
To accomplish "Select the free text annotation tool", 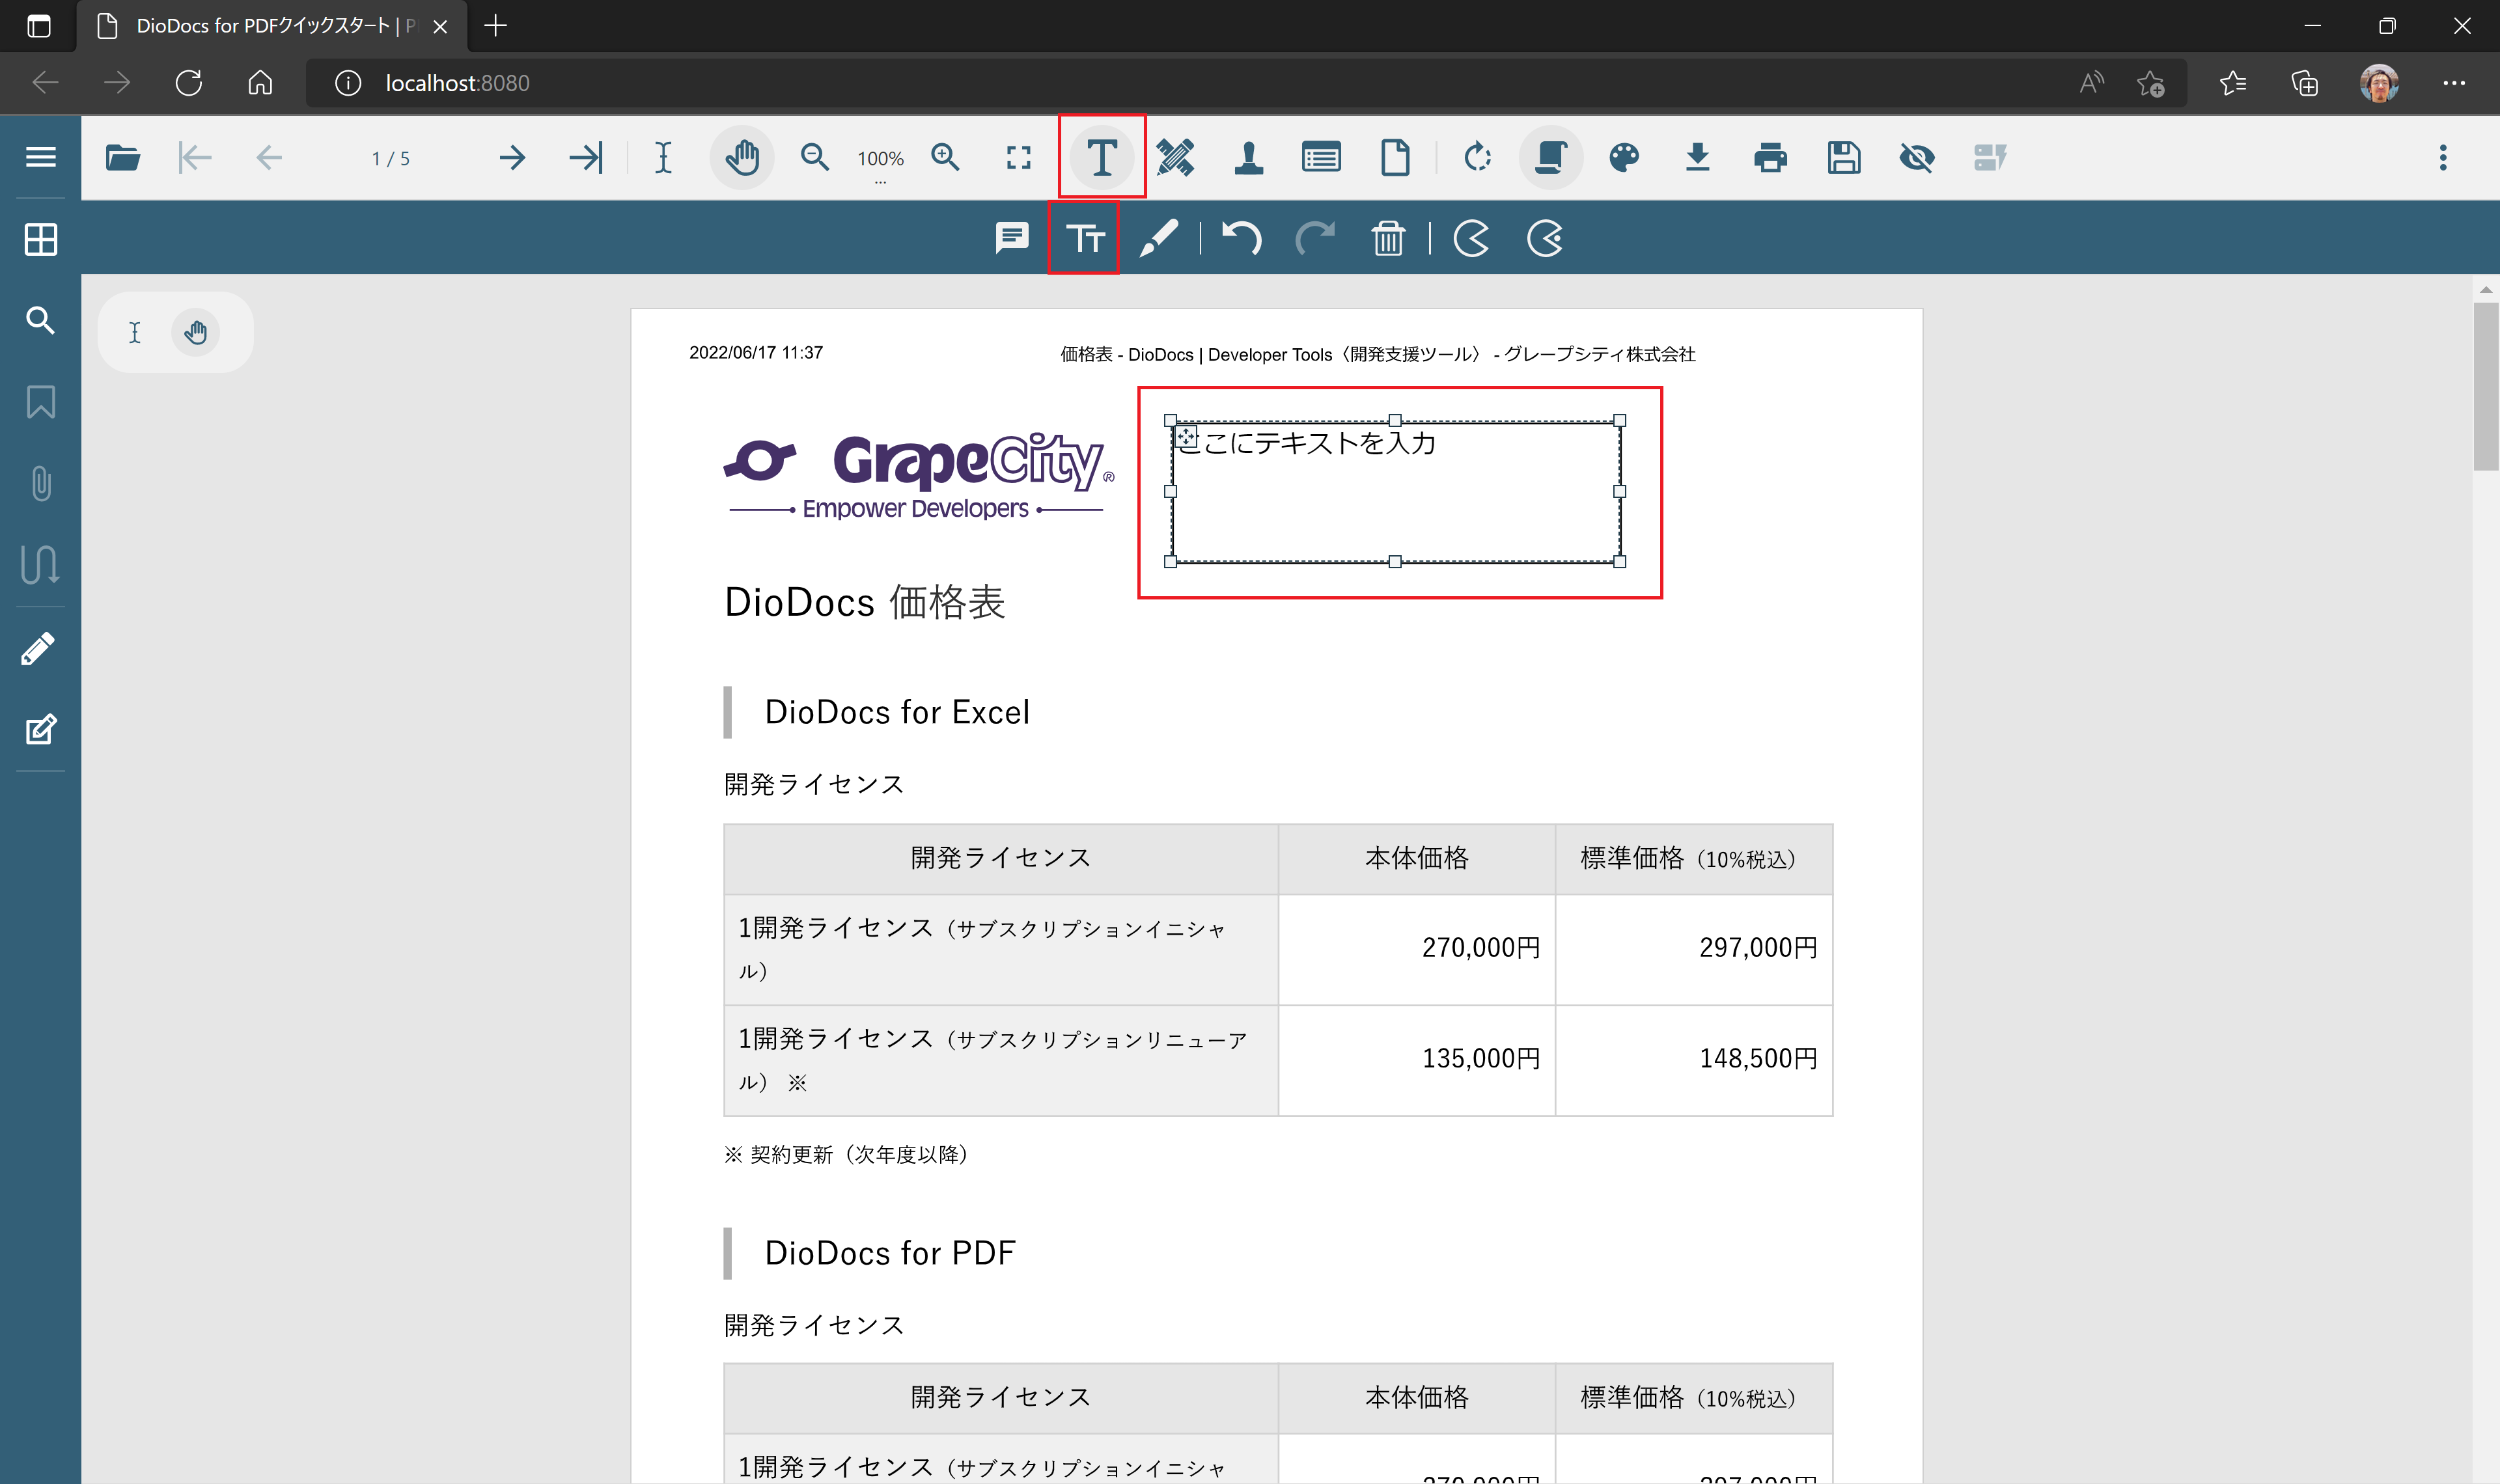I will (x=1085, y=238).
